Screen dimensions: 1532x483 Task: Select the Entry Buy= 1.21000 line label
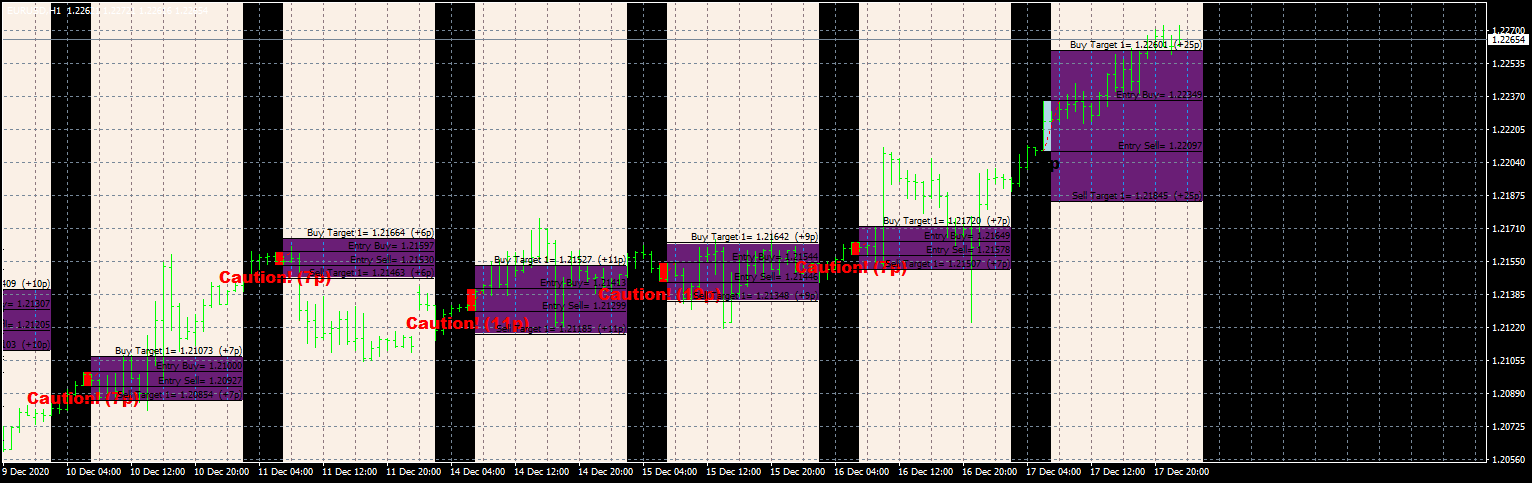point(199,366)
